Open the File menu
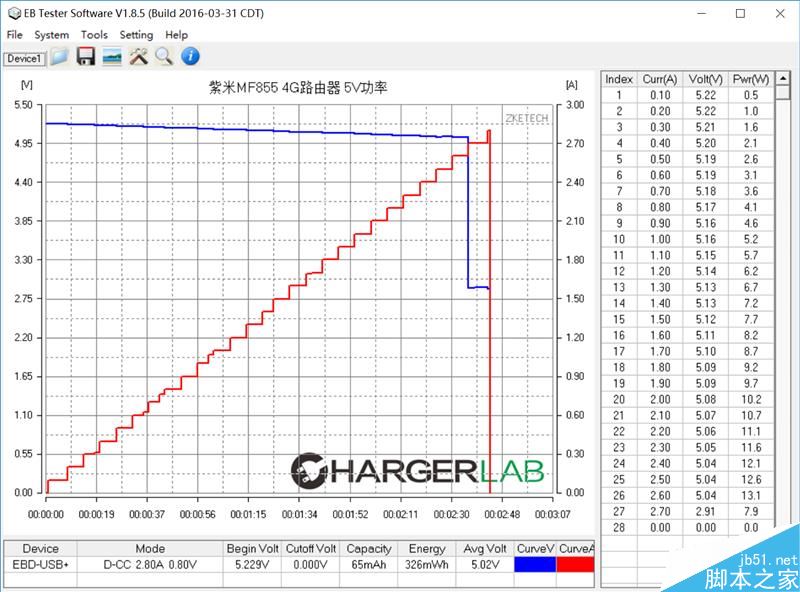This screenshot has width=800, height=592. coord(14,35)
